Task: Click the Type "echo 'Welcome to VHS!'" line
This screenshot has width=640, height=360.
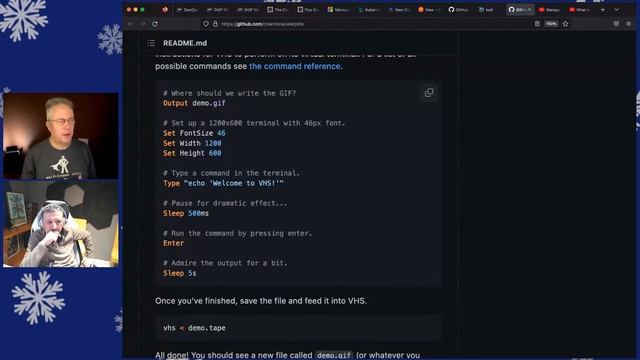Action: click(x=223, y=183)
